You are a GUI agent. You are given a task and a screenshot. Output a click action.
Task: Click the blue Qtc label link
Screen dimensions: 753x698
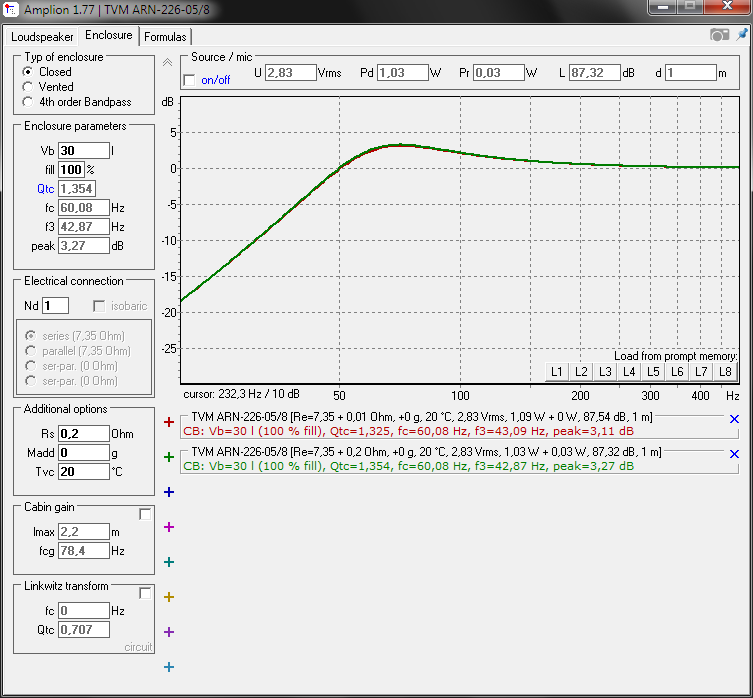45,189
